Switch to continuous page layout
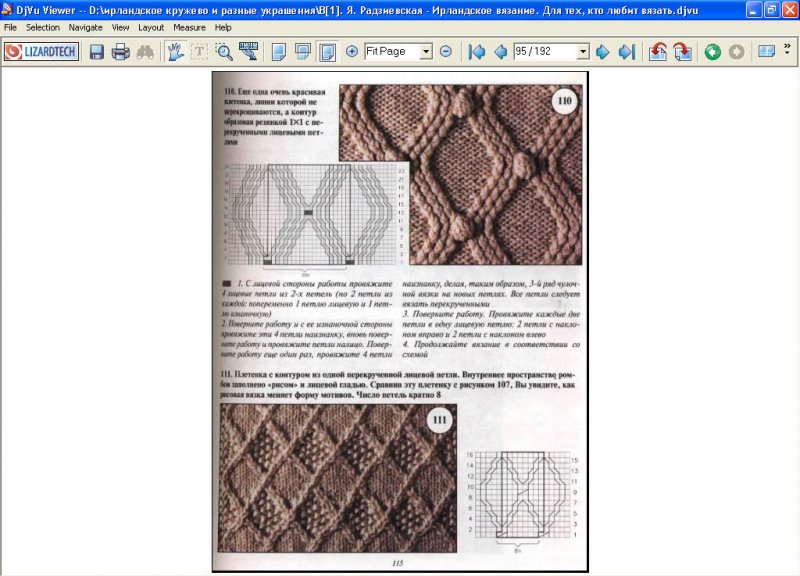The width and height of the screenshot is (800, 576). click(303, 52)
